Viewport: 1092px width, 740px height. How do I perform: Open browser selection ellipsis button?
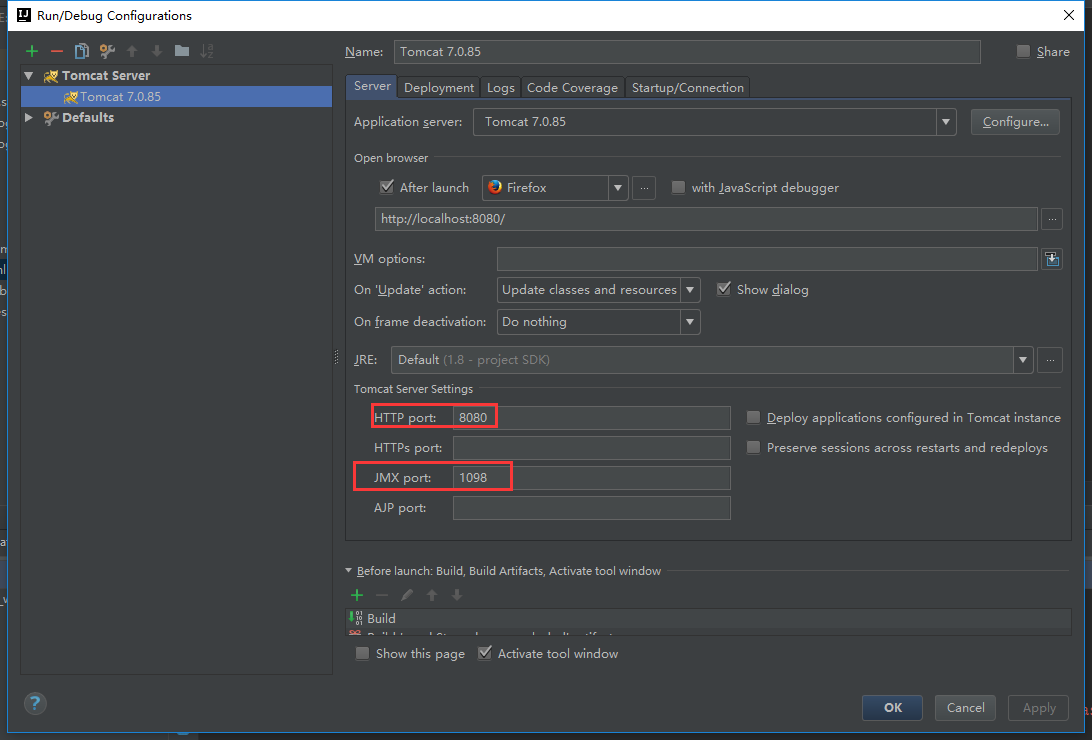[x=644, y=188]
